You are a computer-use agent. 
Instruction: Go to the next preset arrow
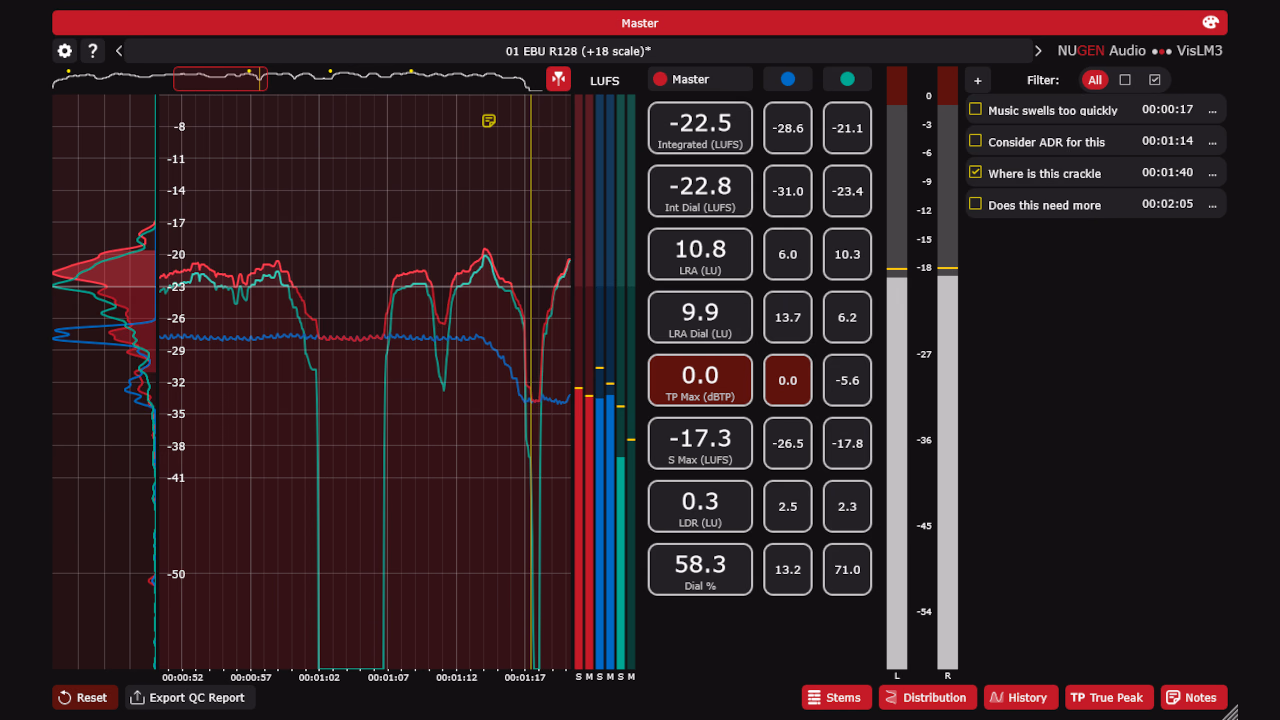pyautogui.click(x=1038, y=51)
